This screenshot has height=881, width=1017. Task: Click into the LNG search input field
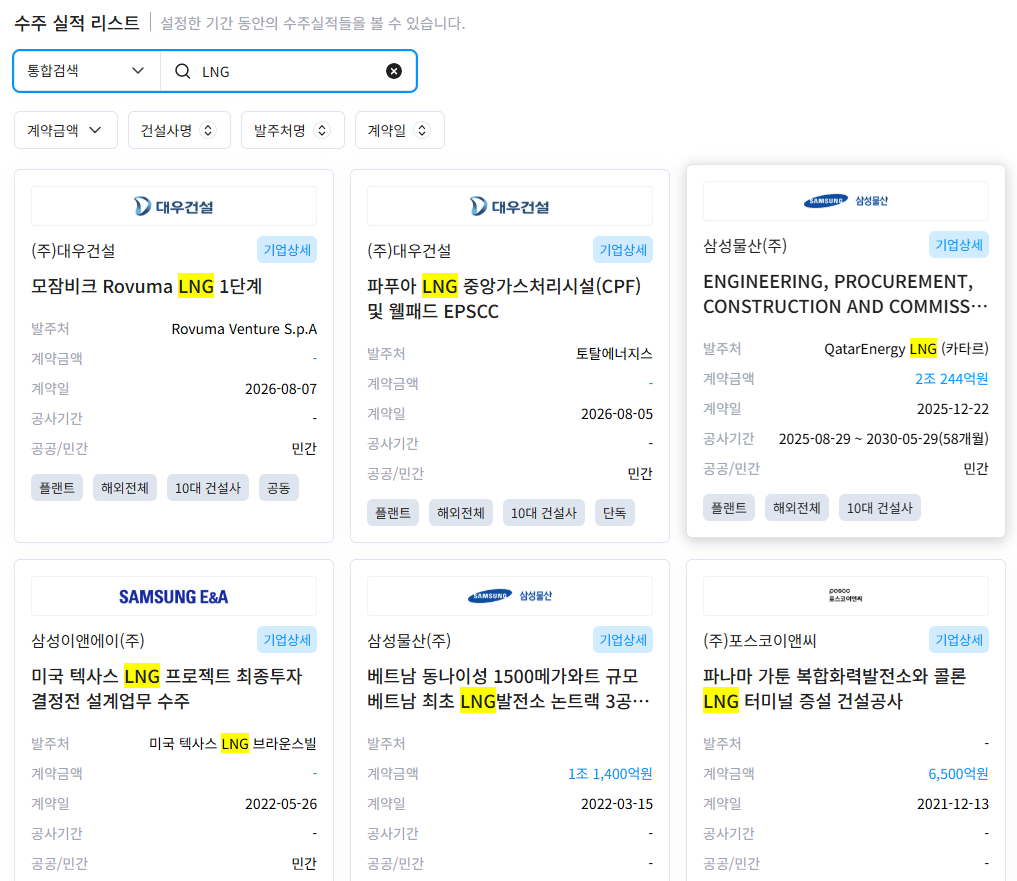click(289, 71)
